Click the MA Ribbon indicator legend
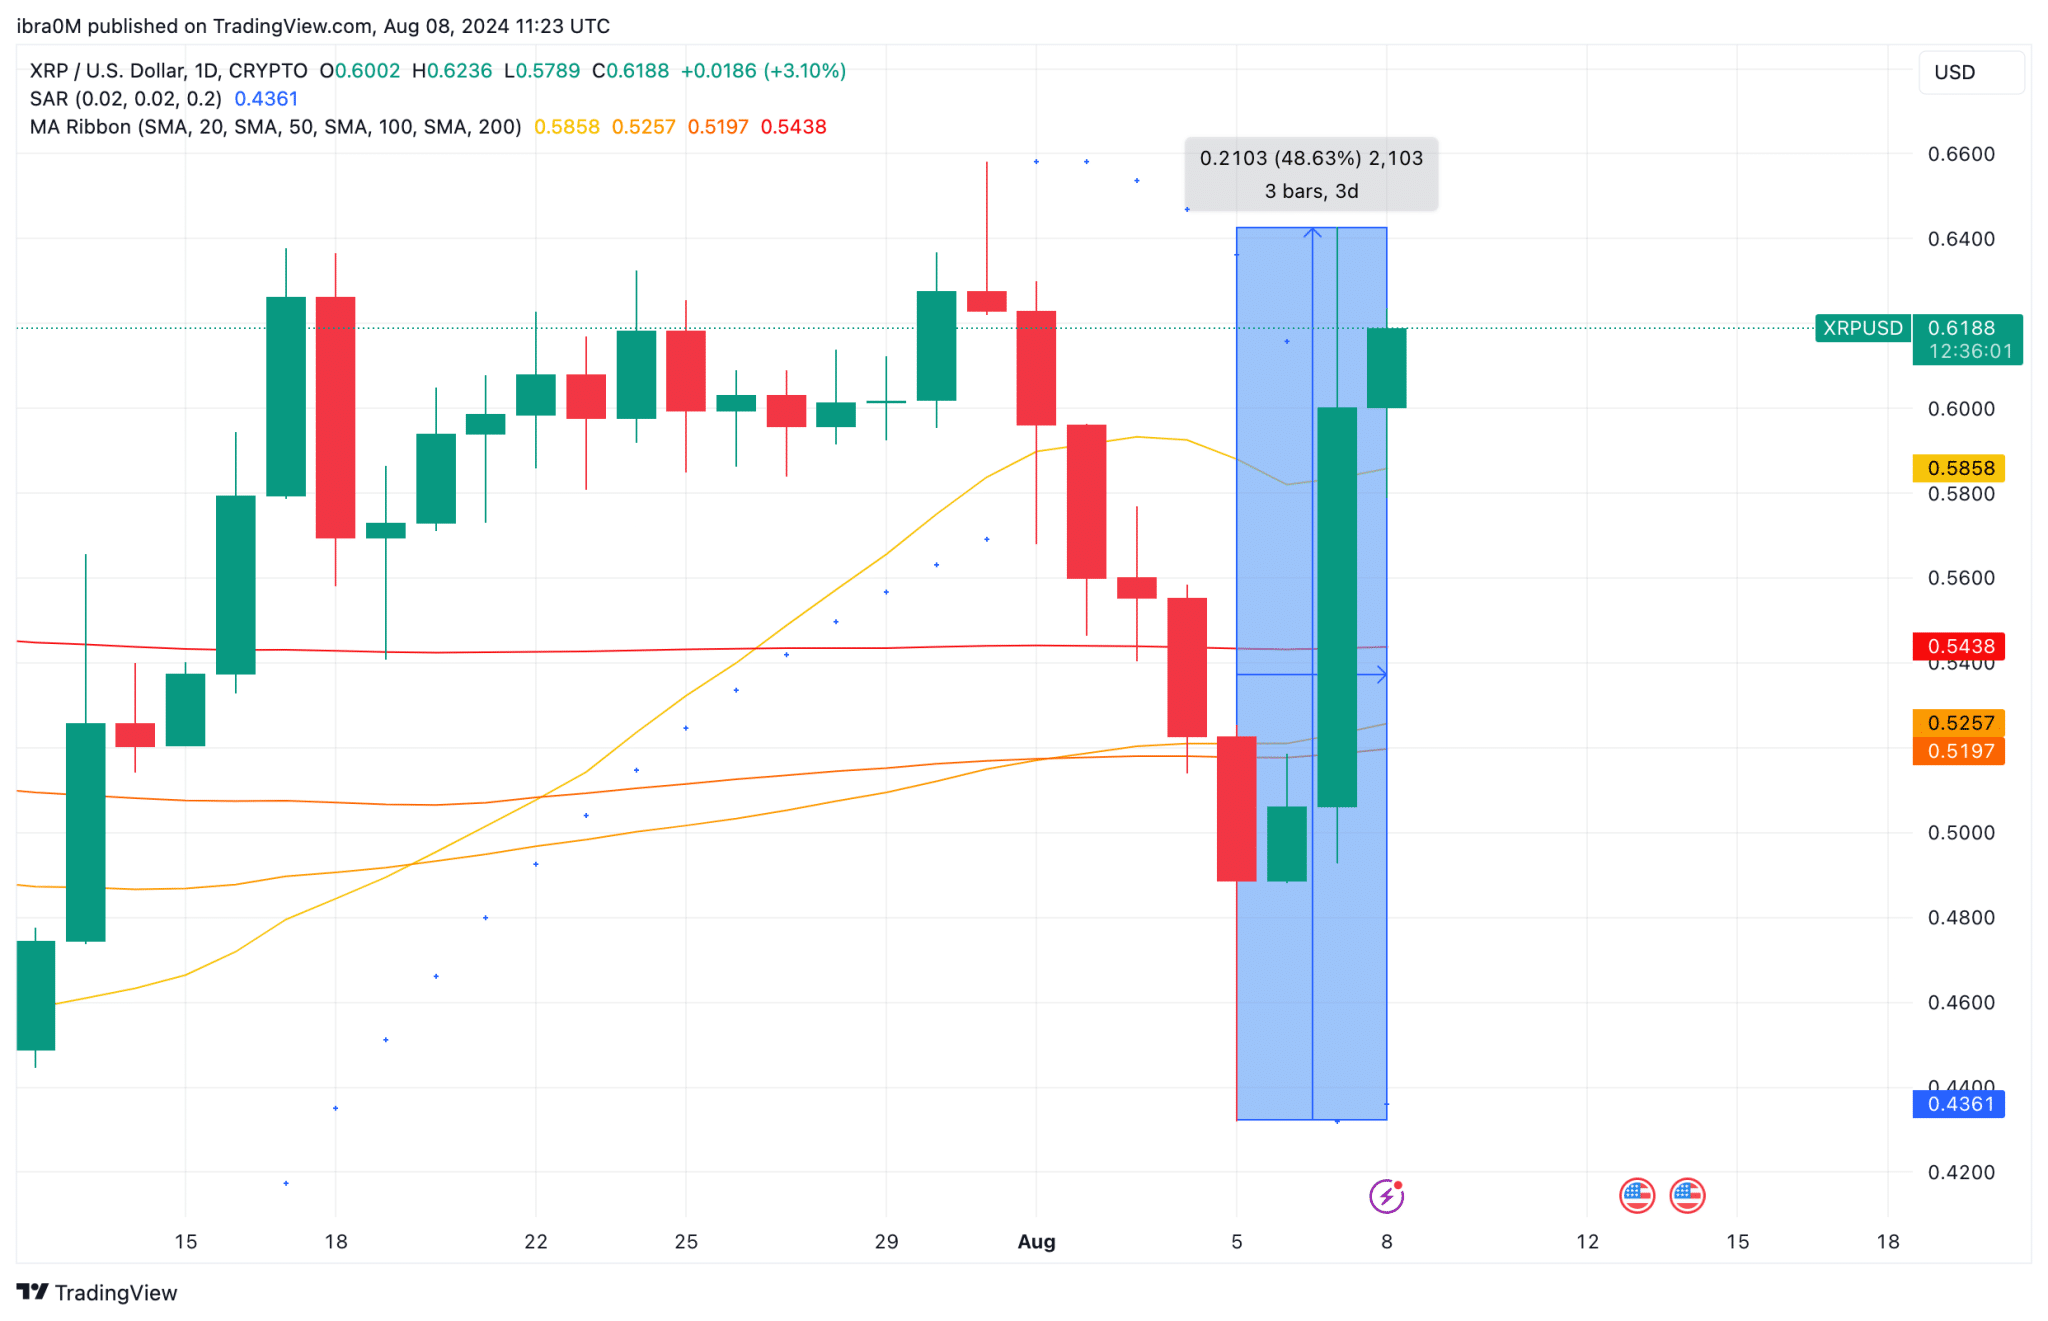 (x=275, y=127)
